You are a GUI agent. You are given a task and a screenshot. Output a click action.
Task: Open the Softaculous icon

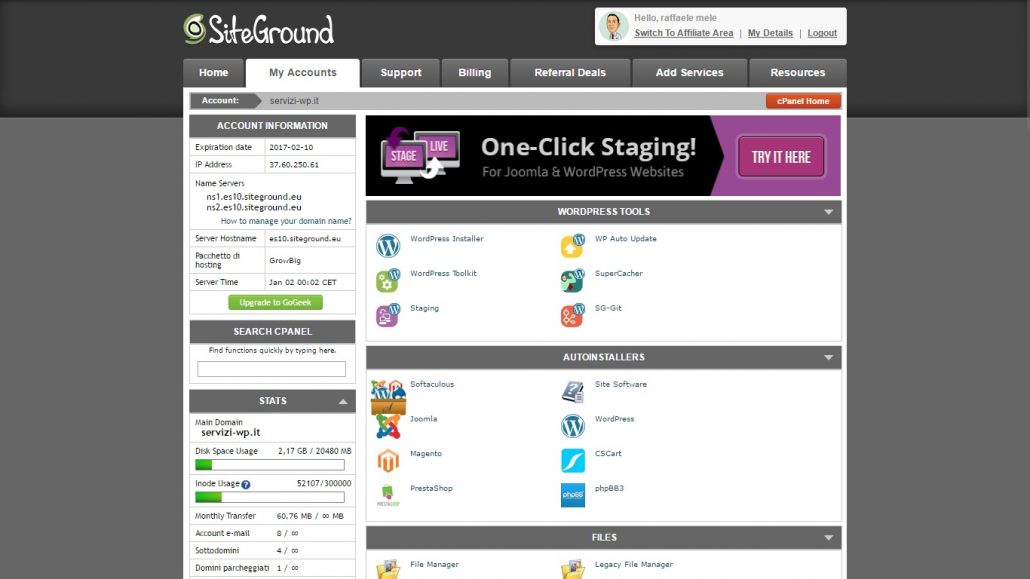(x=388, y=396)
